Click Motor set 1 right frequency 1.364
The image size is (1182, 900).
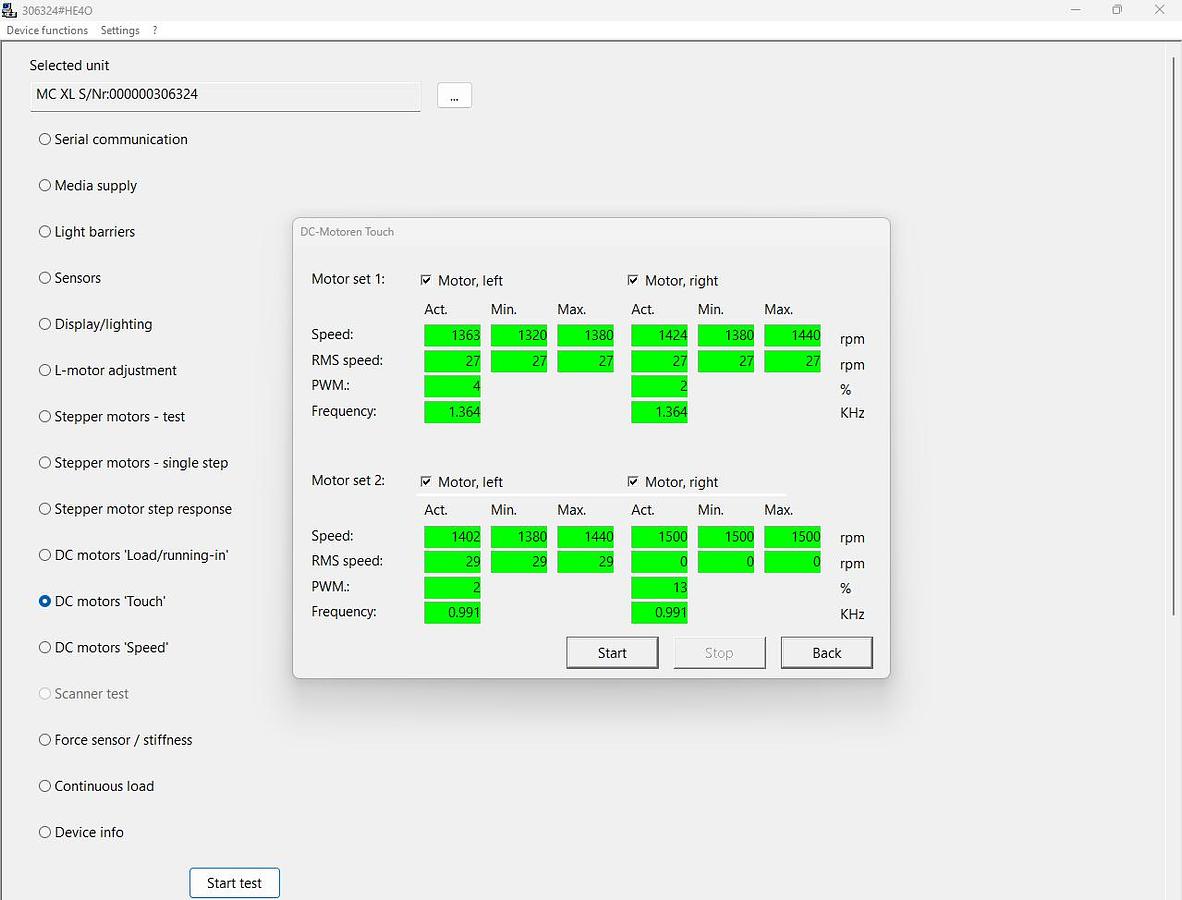(659, 412)
